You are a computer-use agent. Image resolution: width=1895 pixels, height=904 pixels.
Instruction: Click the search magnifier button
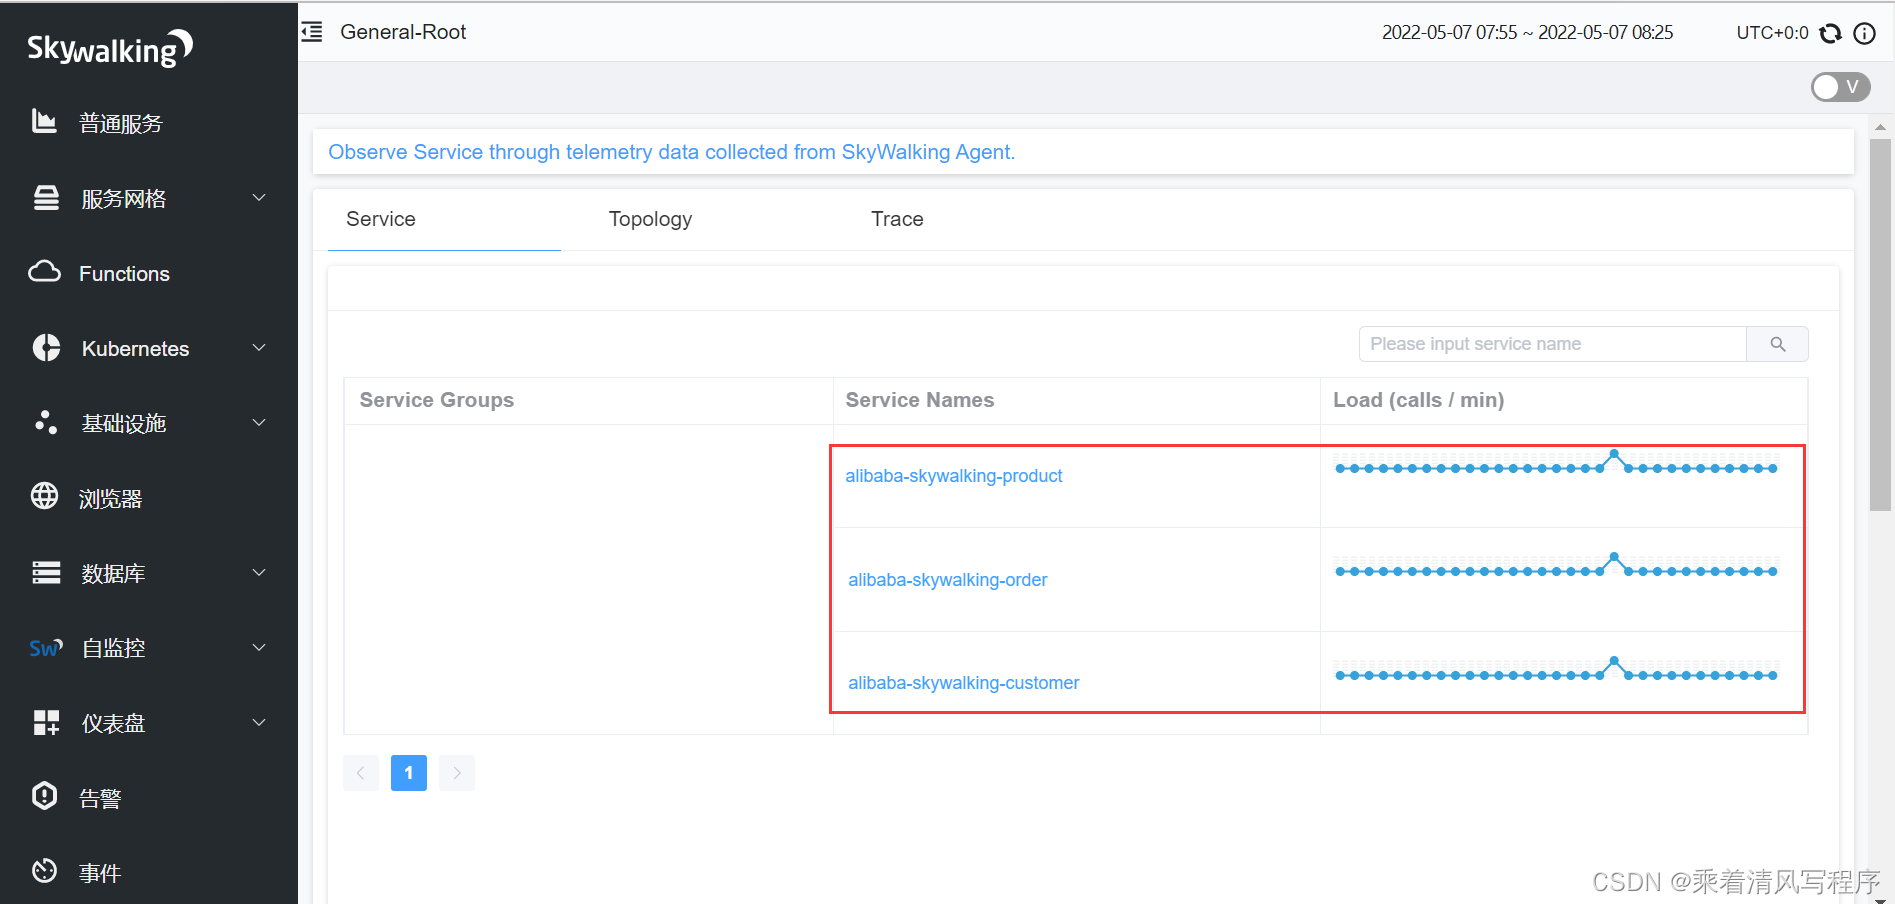click(1777, 344)
